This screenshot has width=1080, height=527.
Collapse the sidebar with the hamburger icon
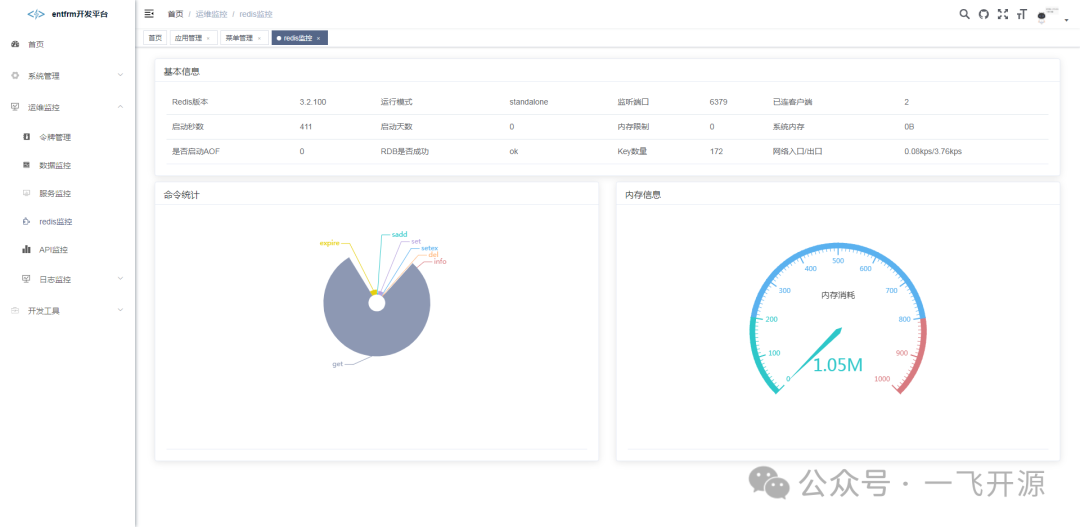point(149,14)
